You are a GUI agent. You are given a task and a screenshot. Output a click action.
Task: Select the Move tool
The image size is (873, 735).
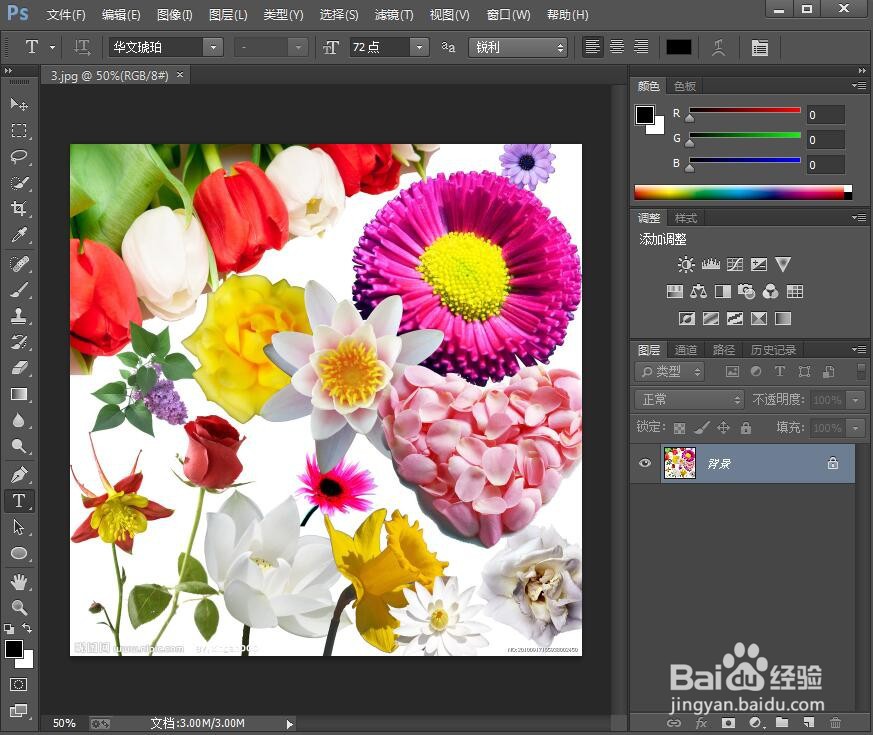click(19, 104)
